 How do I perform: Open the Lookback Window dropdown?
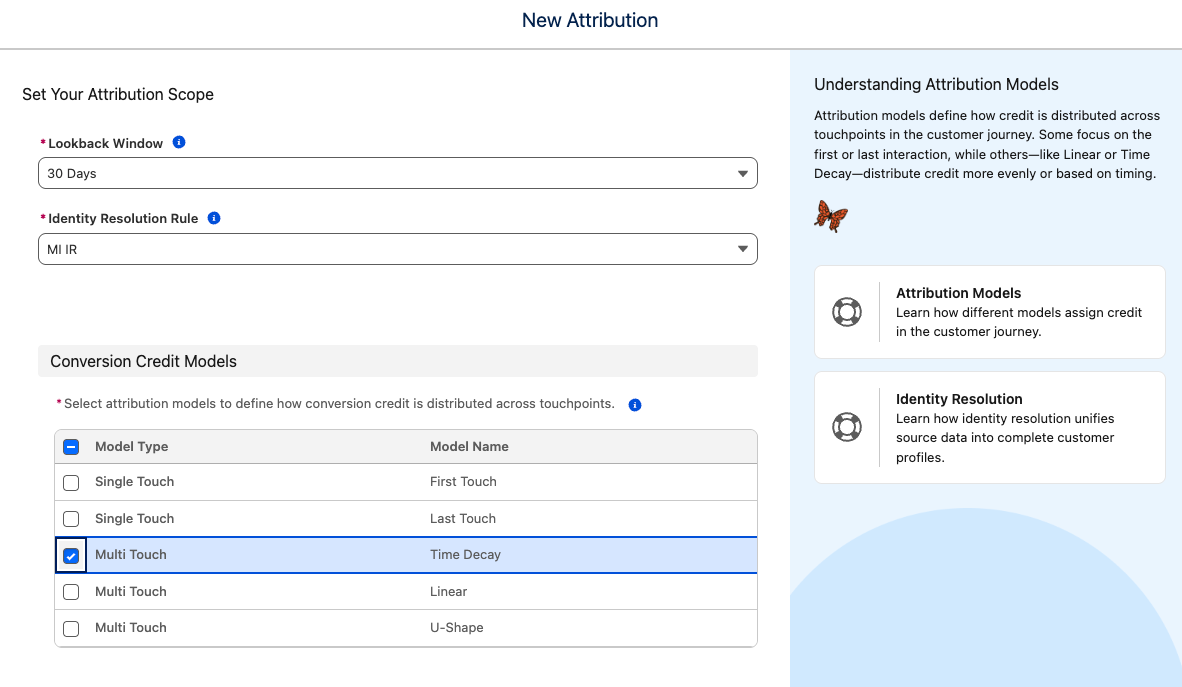click(x=397, y=173)
